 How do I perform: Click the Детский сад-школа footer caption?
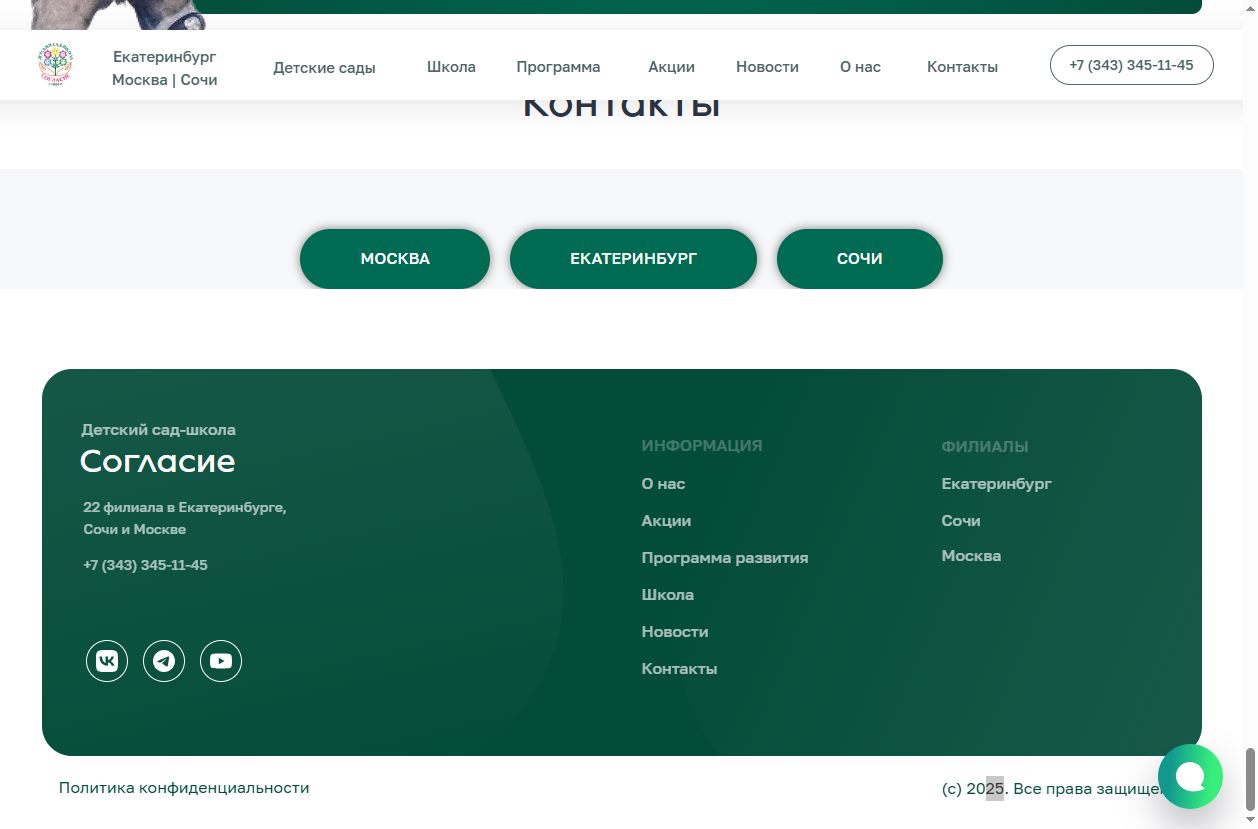point(158,430)
